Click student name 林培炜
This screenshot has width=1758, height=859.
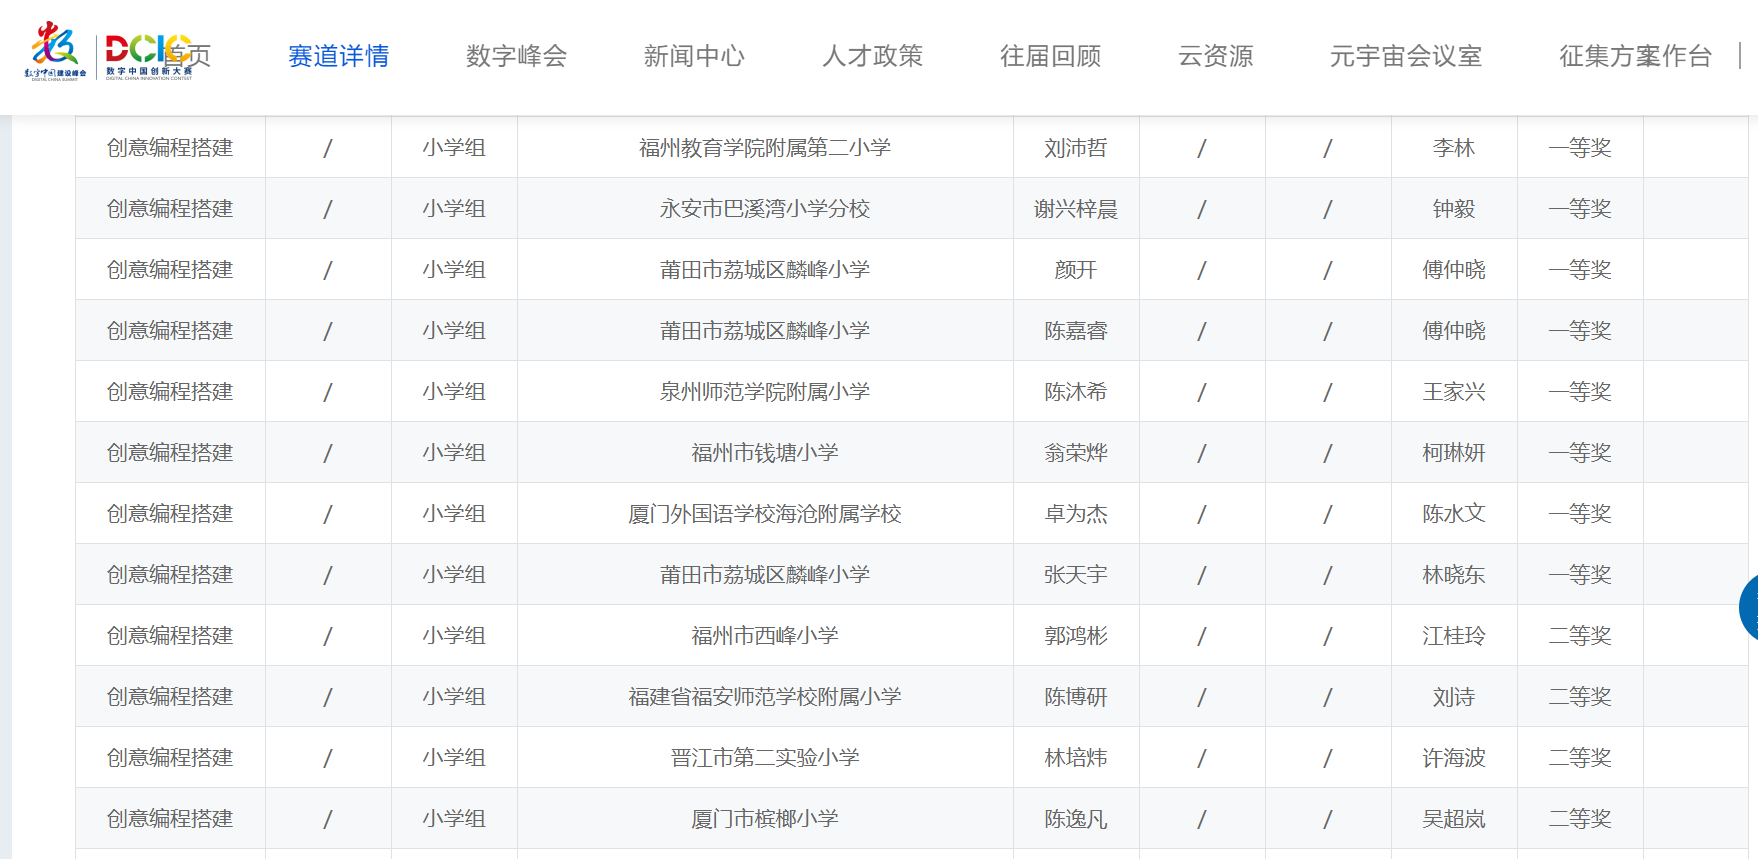tap(1076, 758)
